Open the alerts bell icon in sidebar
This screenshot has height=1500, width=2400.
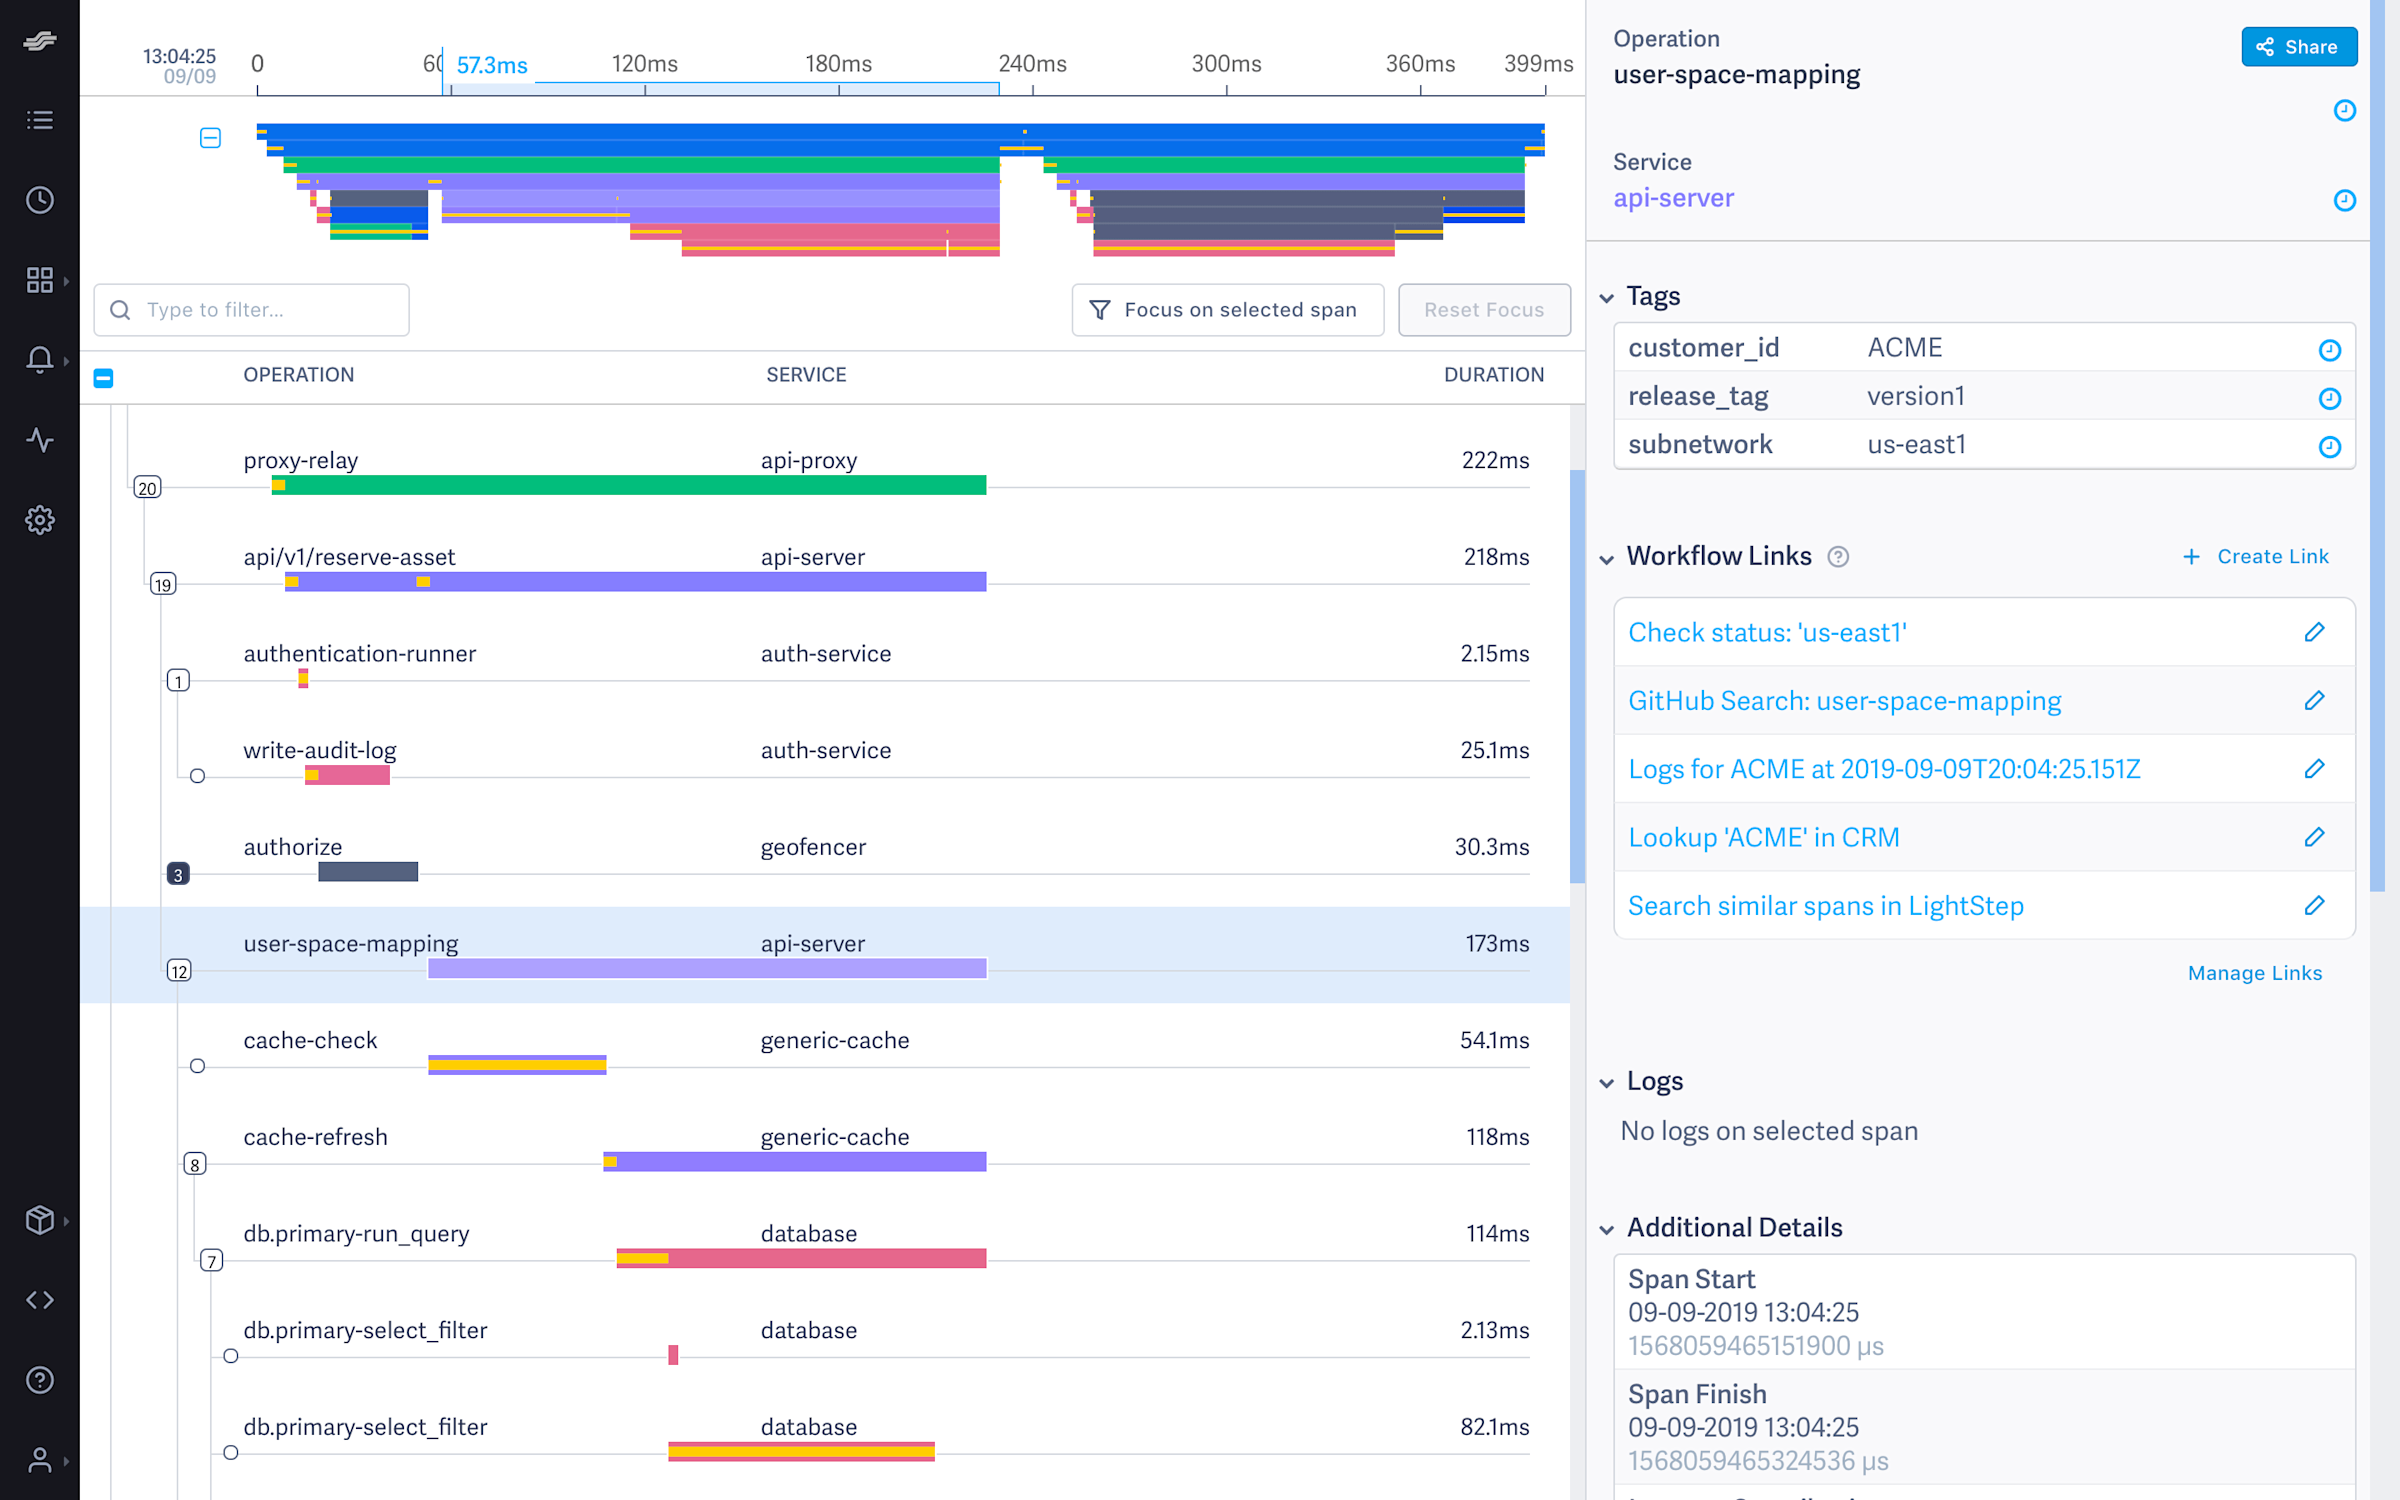[40, 360]
